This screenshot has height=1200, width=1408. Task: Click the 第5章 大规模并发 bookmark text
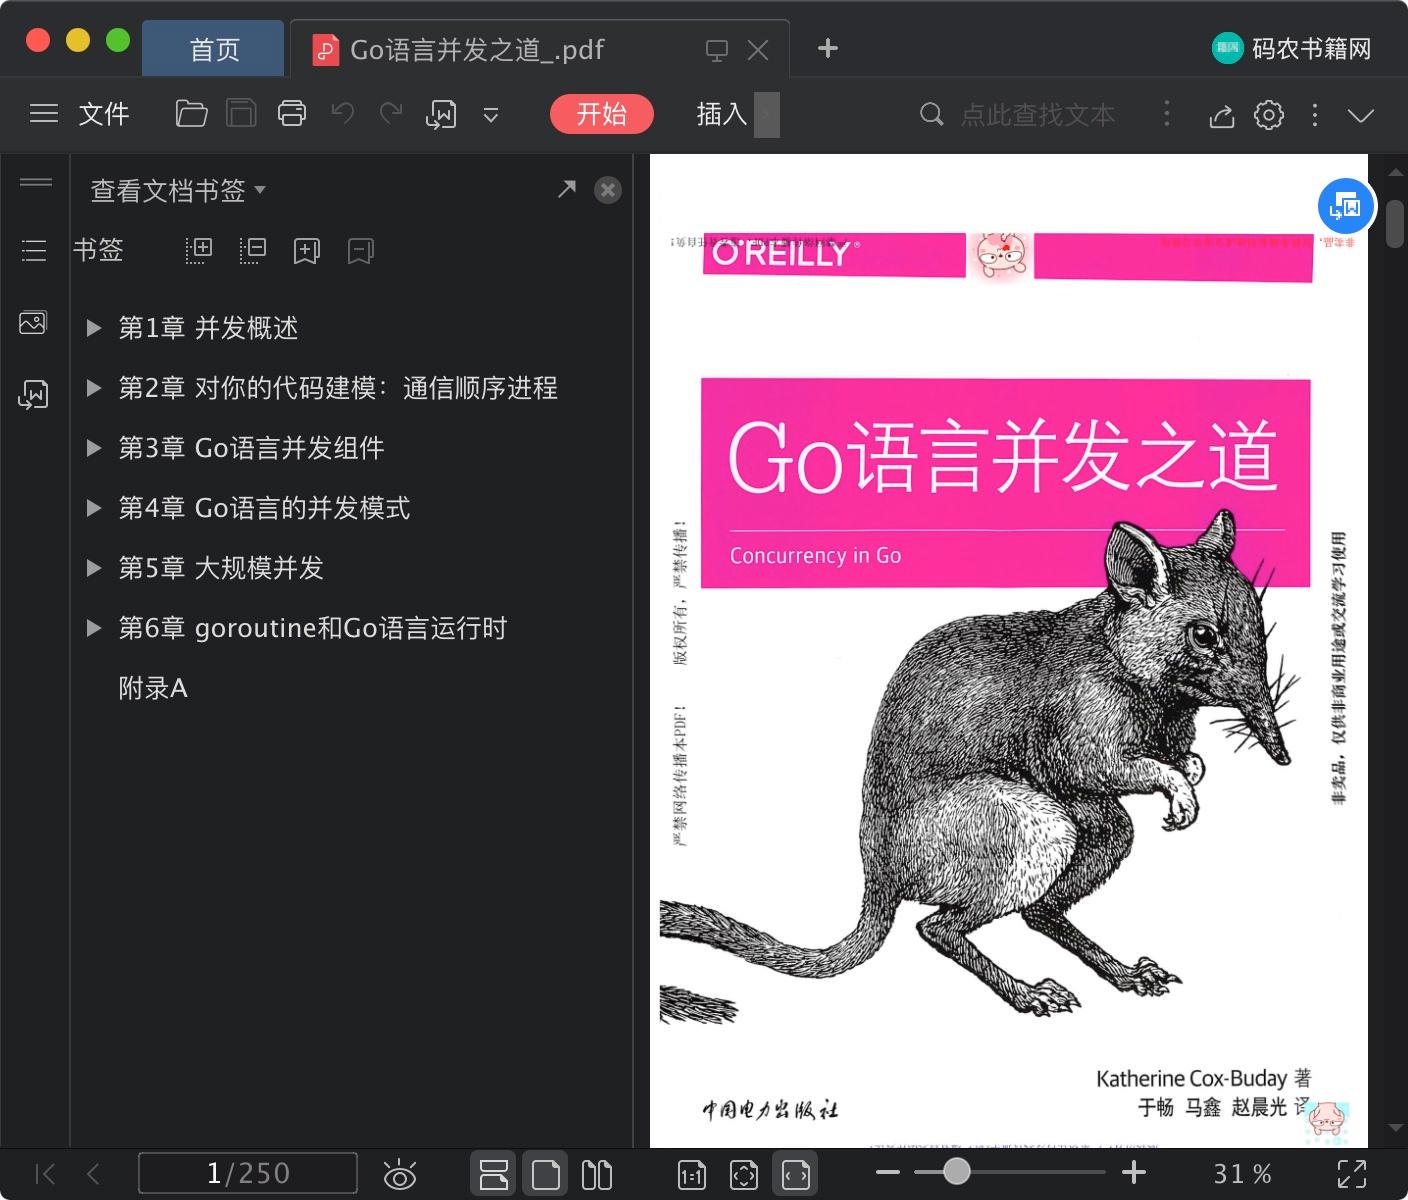[x=221, y=568]
